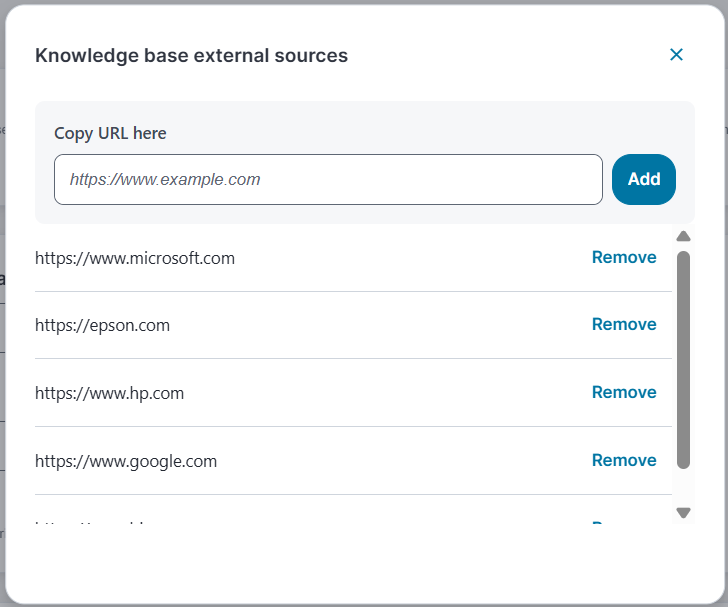The width and height of the screenshot is (728, 607).
Task: Remove the https://www.microsoft.com source
Action: 624,257
